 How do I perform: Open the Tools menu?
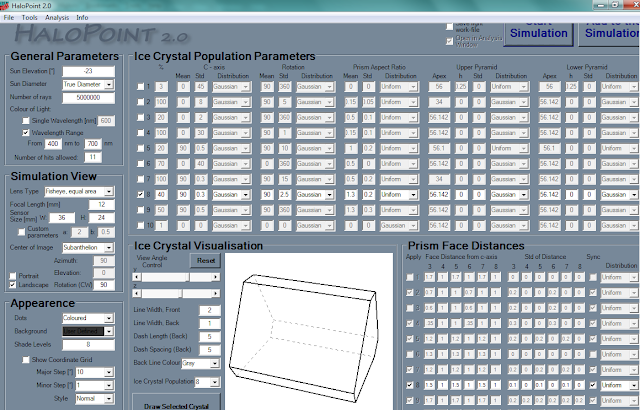tap(29, 18)
